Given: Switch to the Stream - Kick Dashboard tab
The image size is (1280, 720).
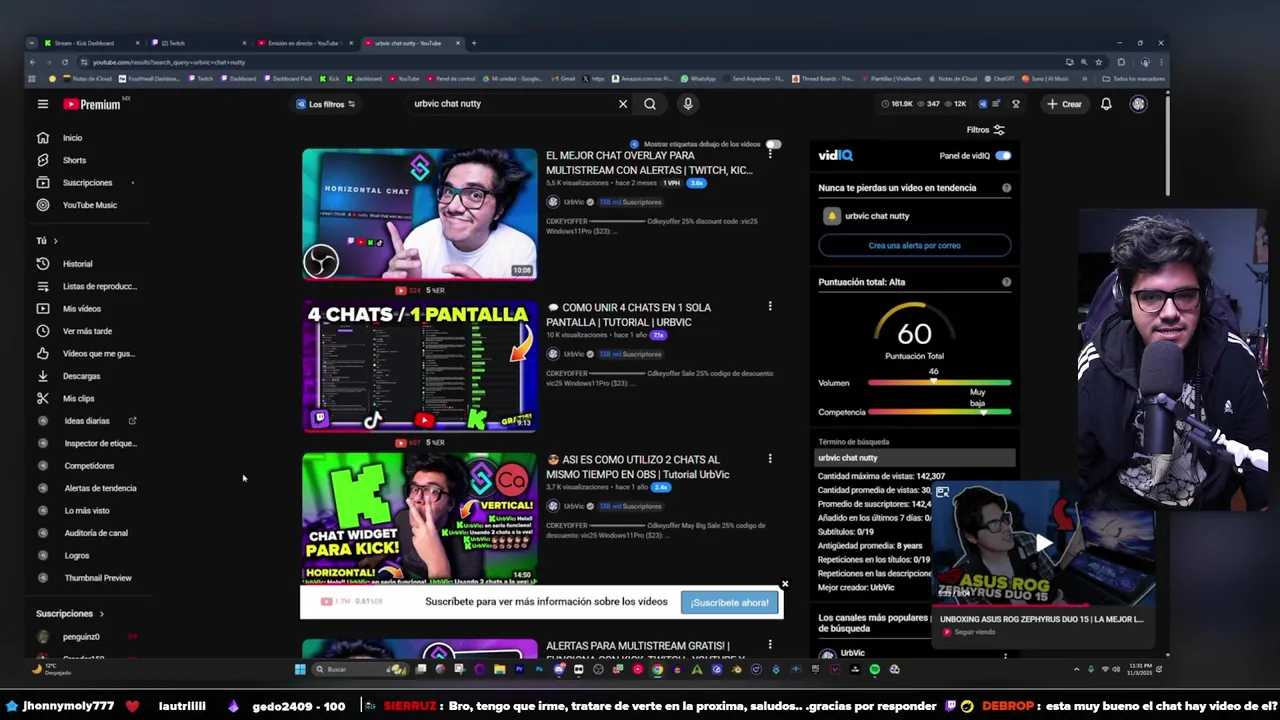Looking at the screenshot, I should [92, 43].
